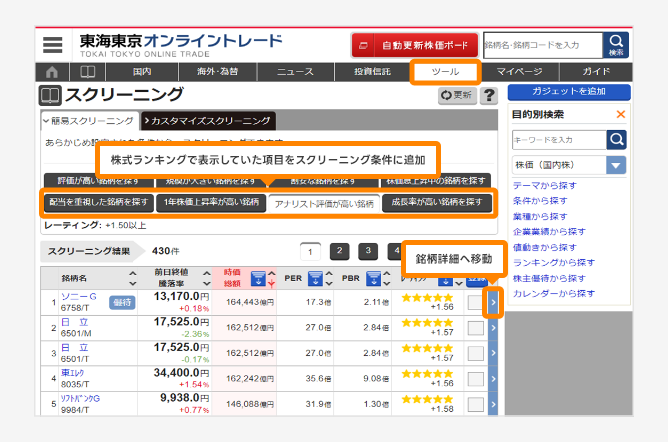The height and width of the screenshot is (442, 668).
Task: Click the 更新 refresh button
Action: pos(457,95)
